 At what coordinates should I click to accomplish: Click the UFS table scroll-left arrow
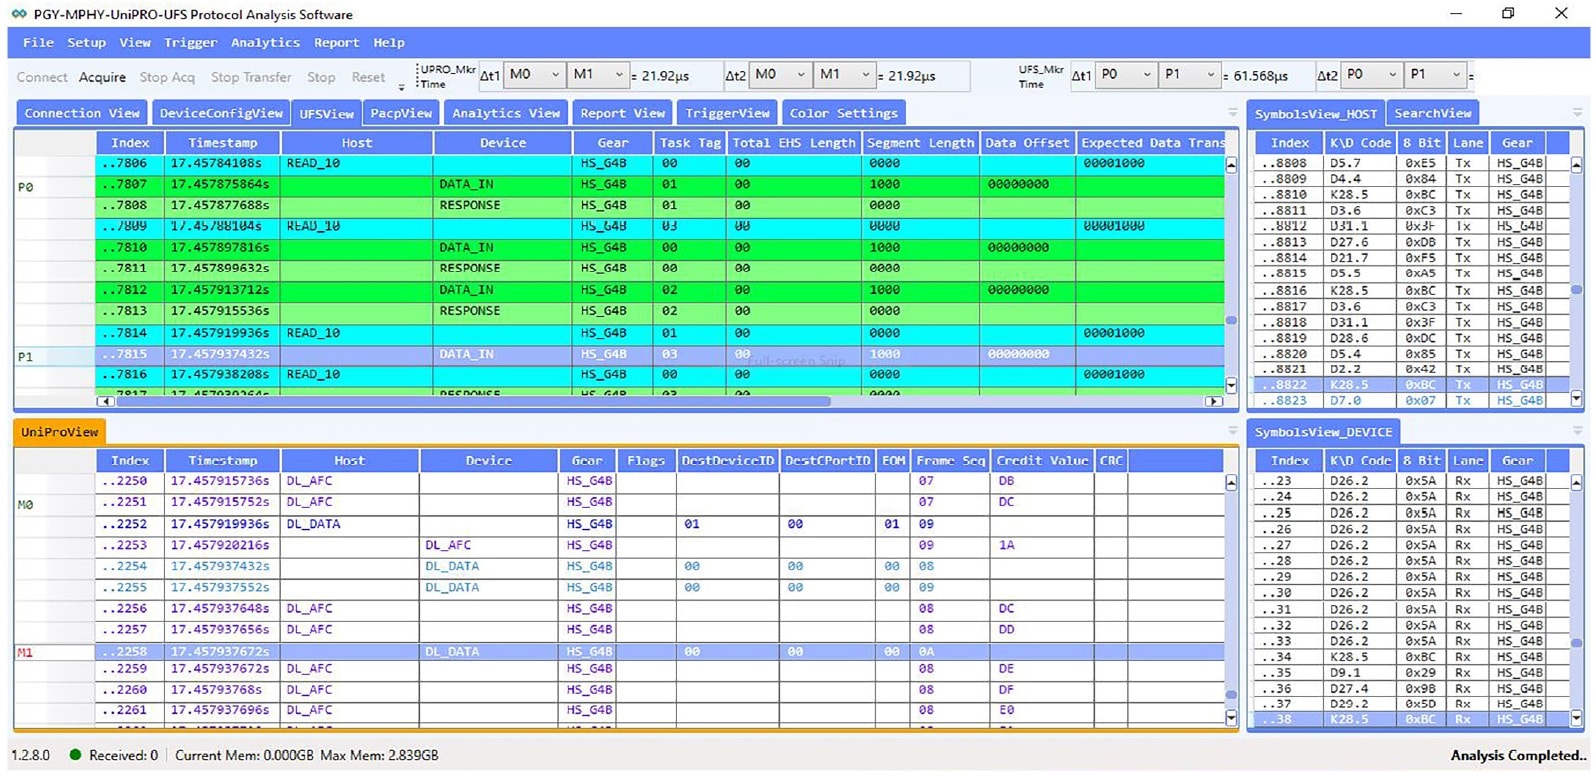coord(104,401)
